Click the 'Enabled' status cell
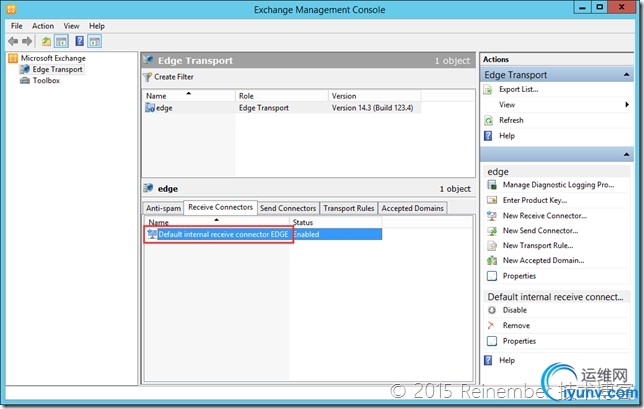This screenshot has height=409, width=644. click(x=306, y=234)
